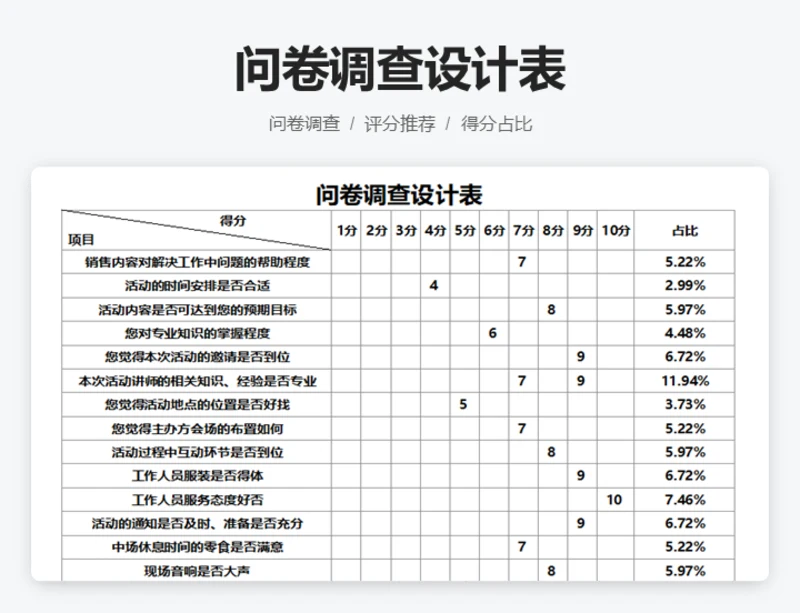Click the subtitle tag 评分推荐
800x613 pixels.
click(x=400, y=124)
